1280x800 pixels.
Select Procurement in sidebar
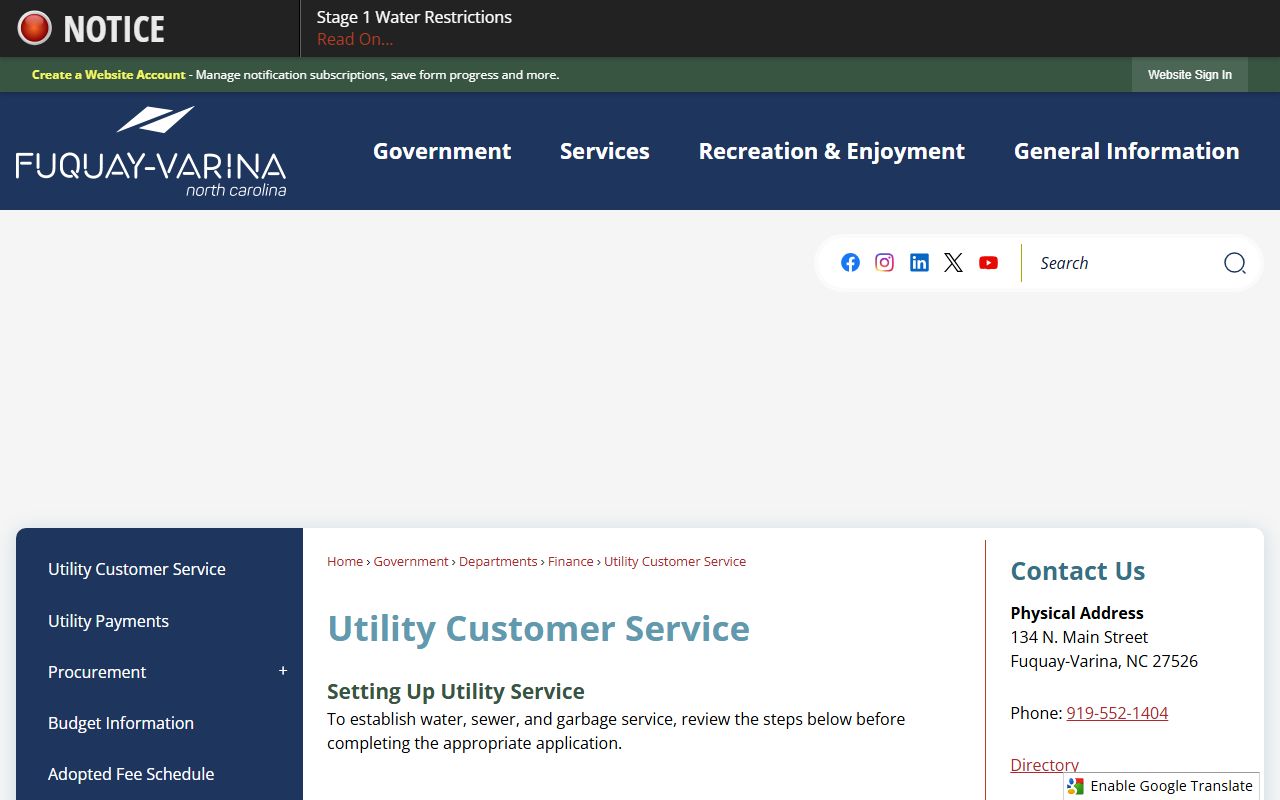[x=97, y=672]
